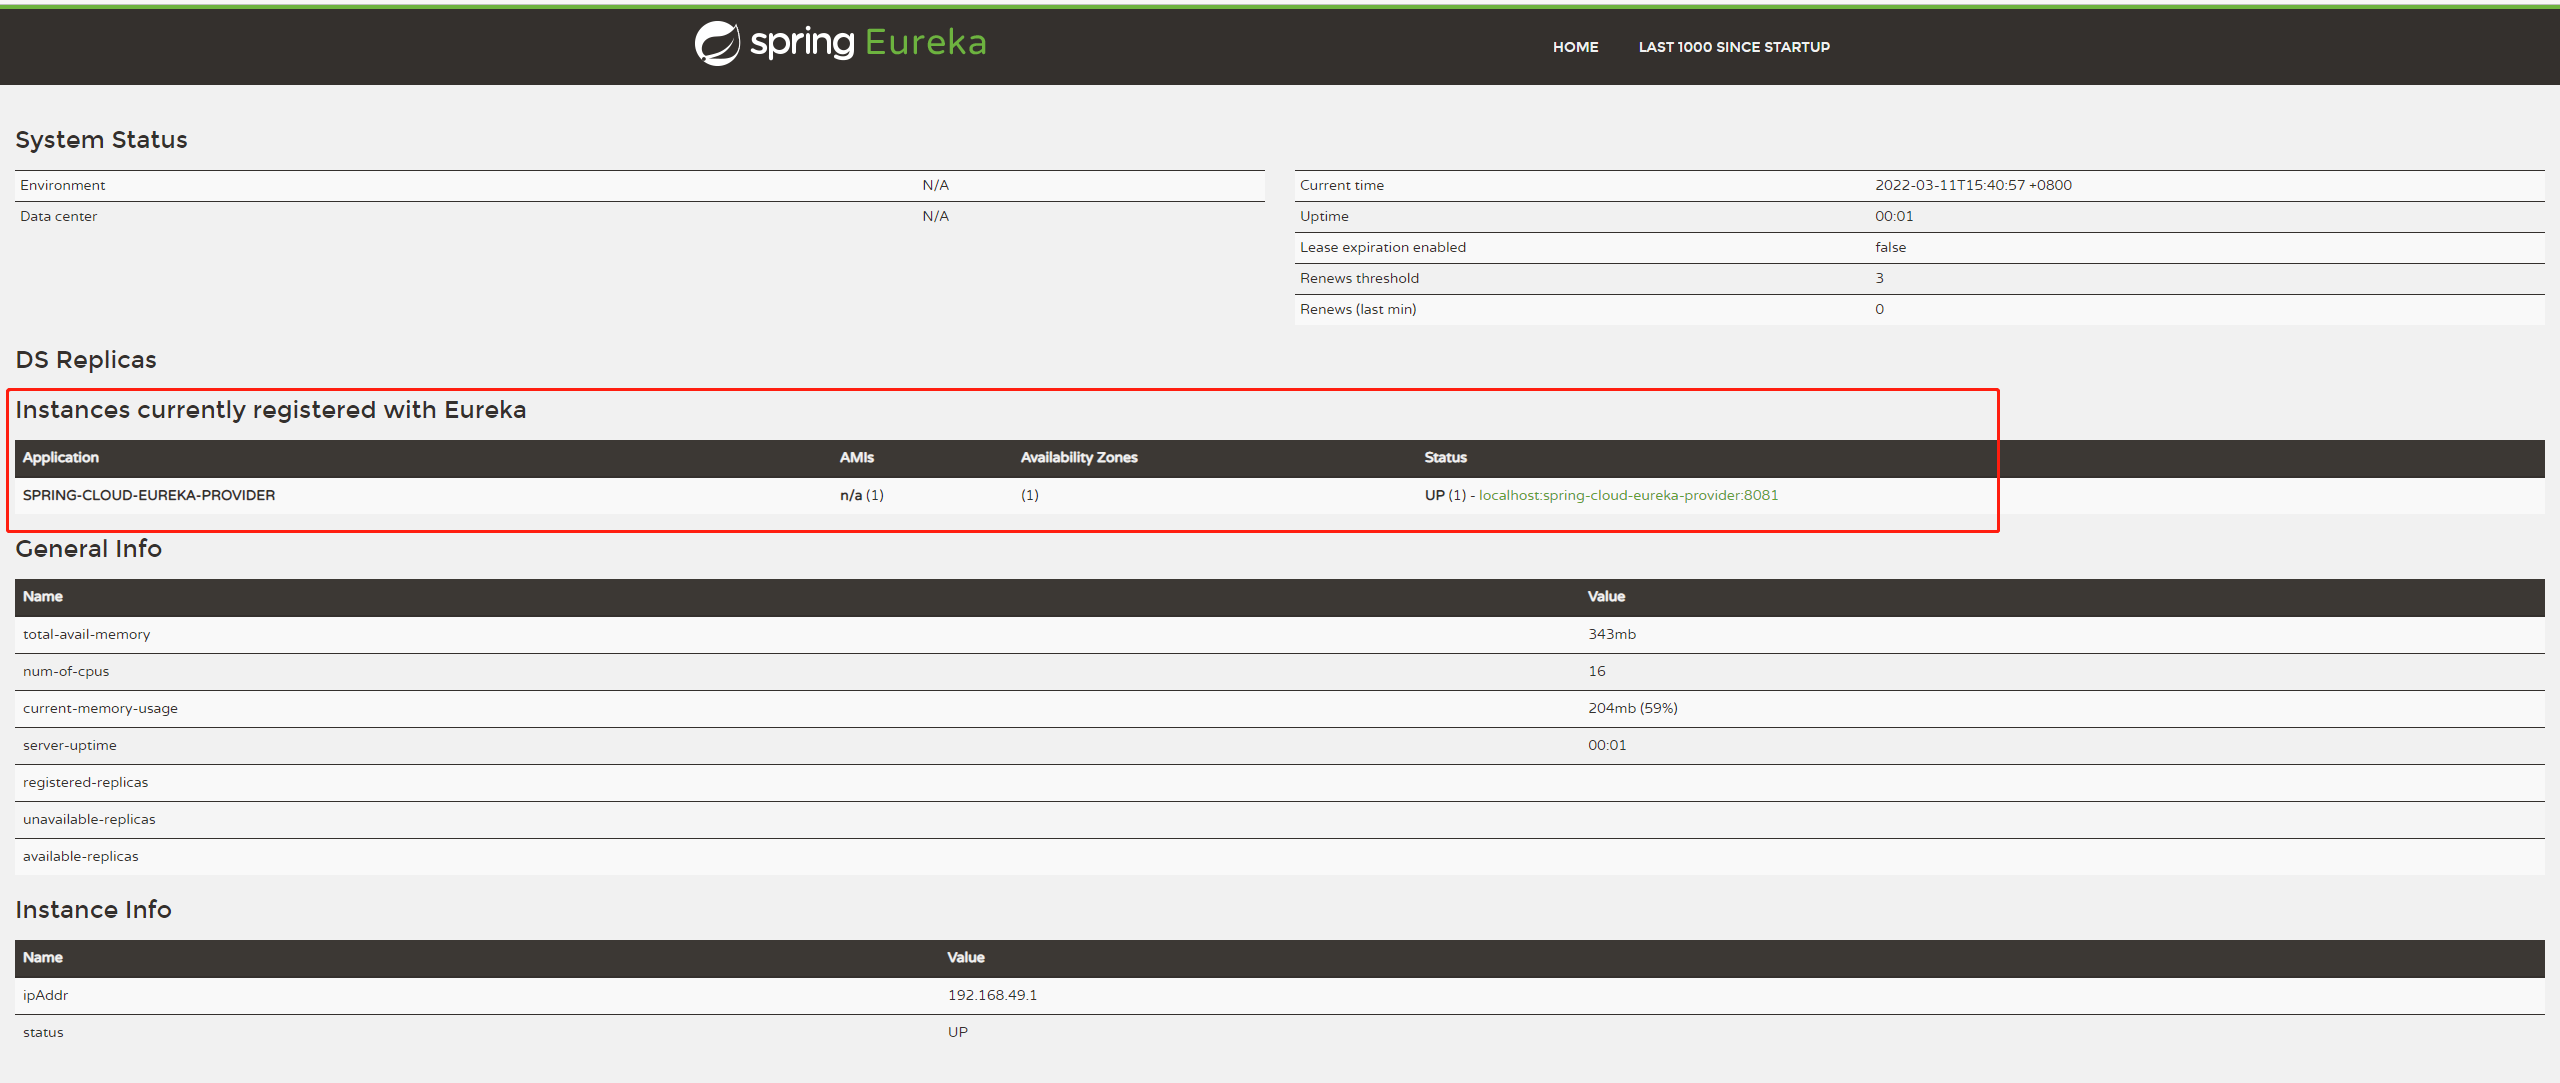
Task: Click the General Info heading
Action: tap(89, 549)
